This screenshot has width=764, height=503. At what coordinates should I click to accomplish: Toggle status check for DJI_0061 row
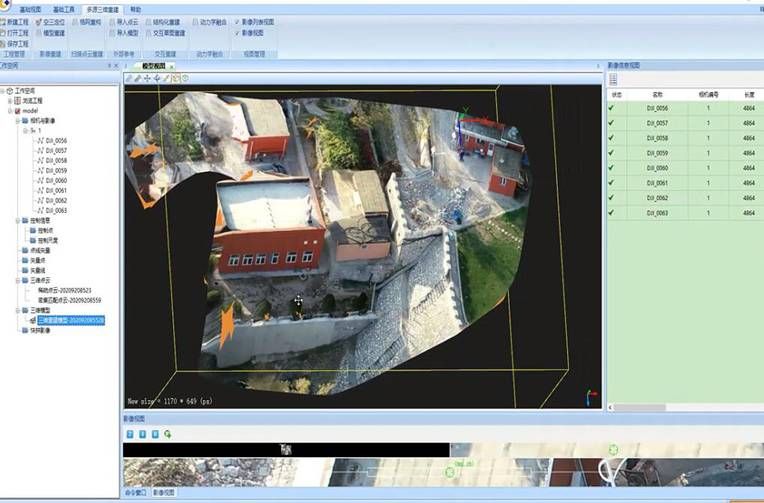pyautogui.click(x=611, y=183)
